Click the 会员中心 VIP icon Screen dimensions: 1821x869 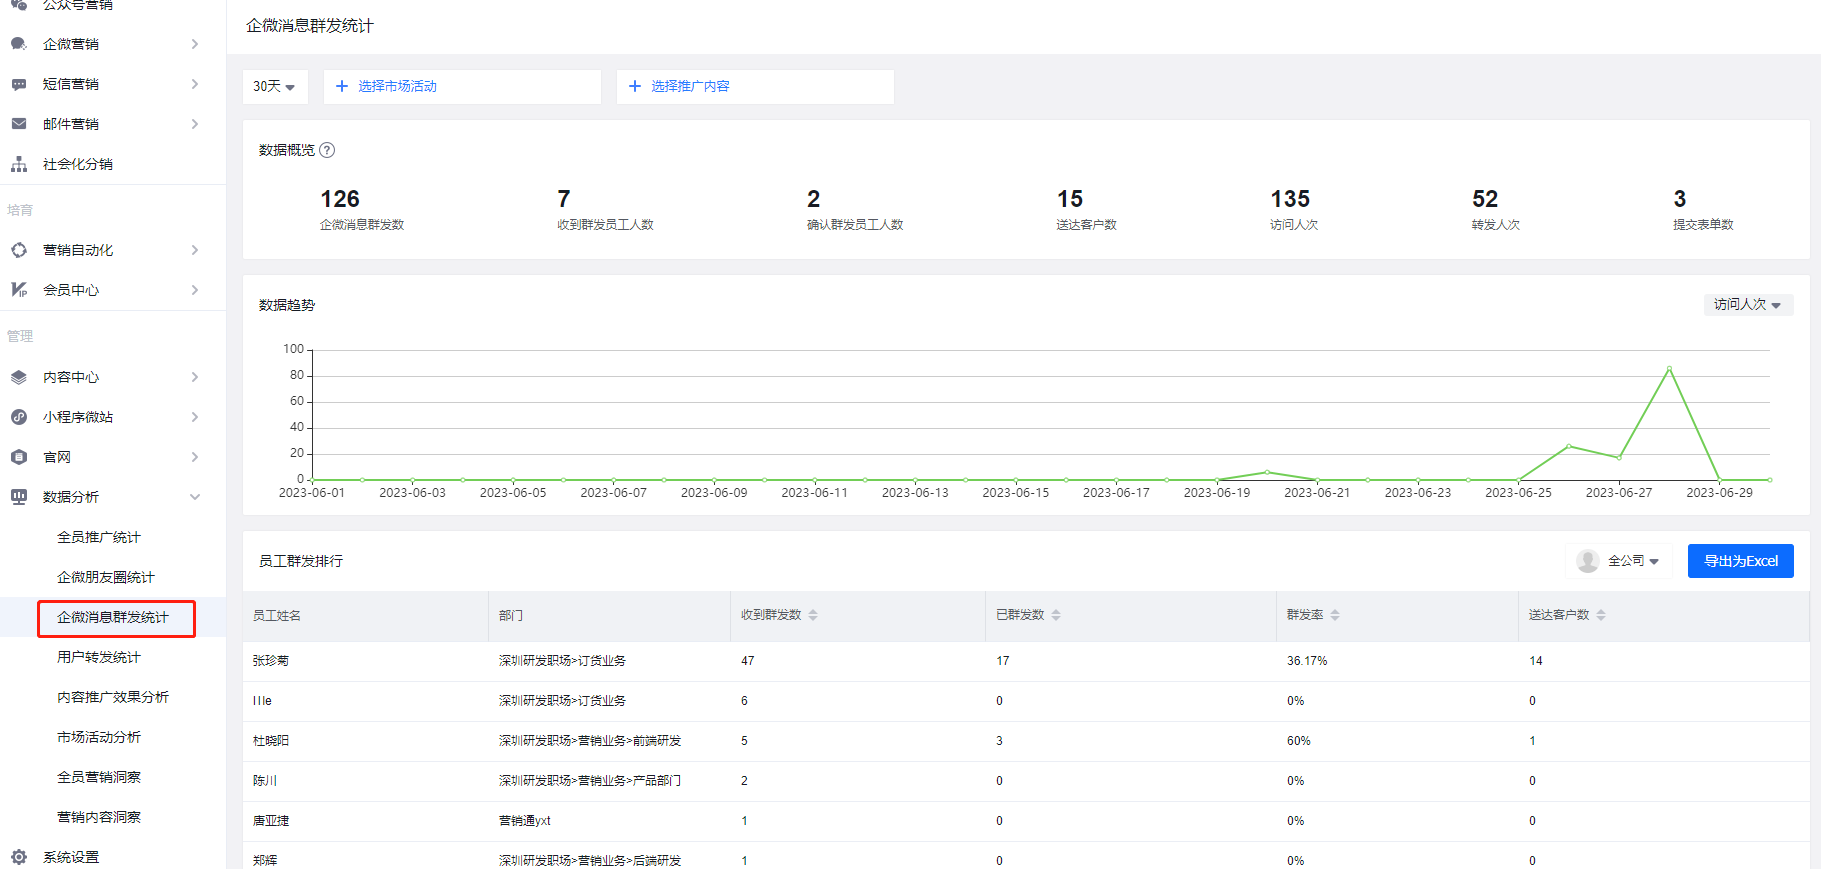click(x=19, y=290)
